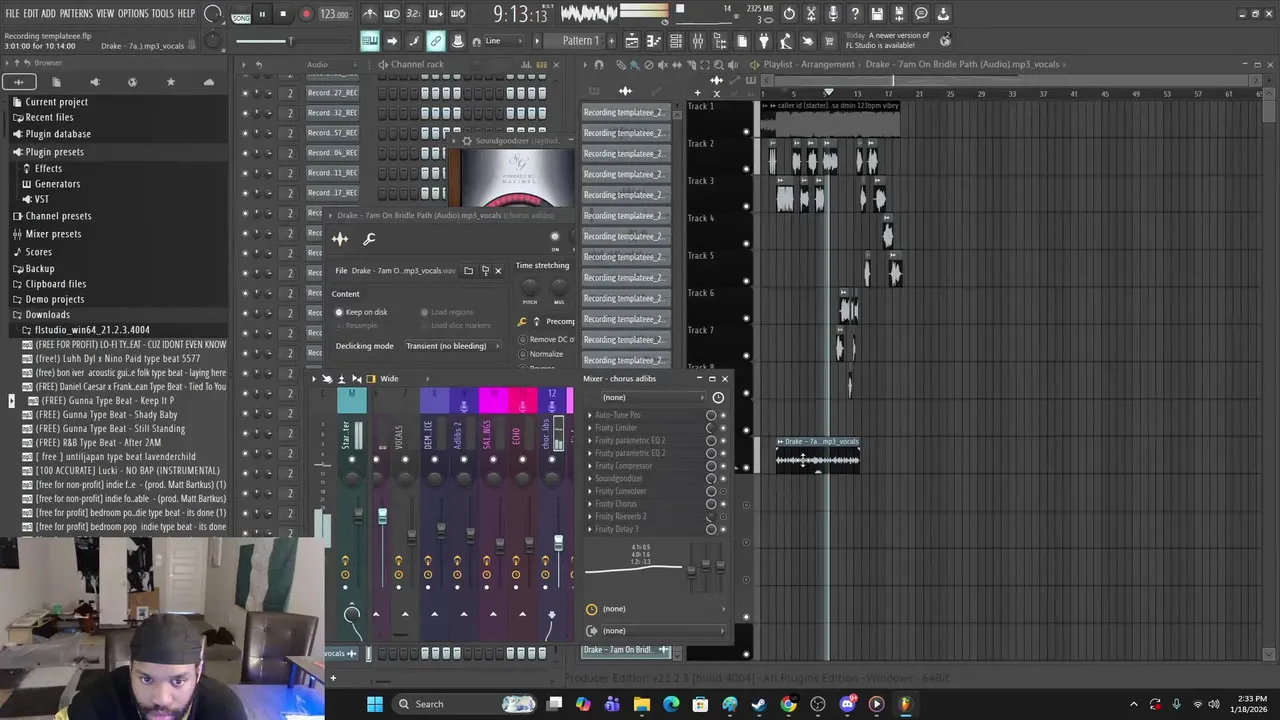1280x720 pixels.
Task: Click the mixer clock icon near preset selector
Action: point(718,398)
